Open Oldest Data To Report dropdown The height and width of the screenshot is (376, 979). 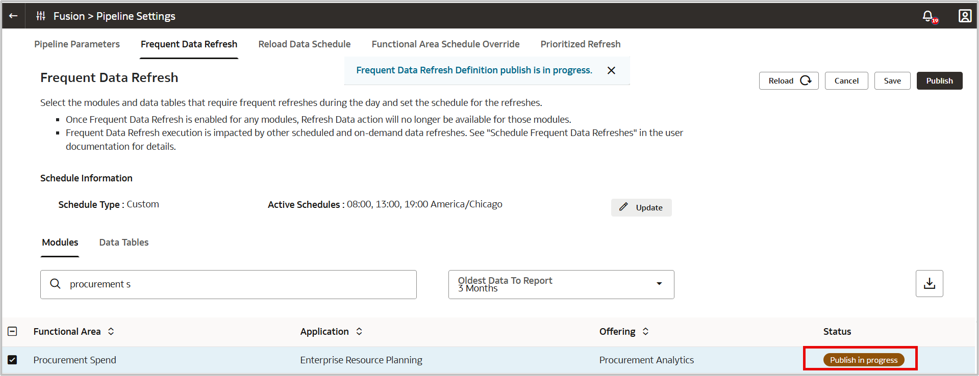561,284
